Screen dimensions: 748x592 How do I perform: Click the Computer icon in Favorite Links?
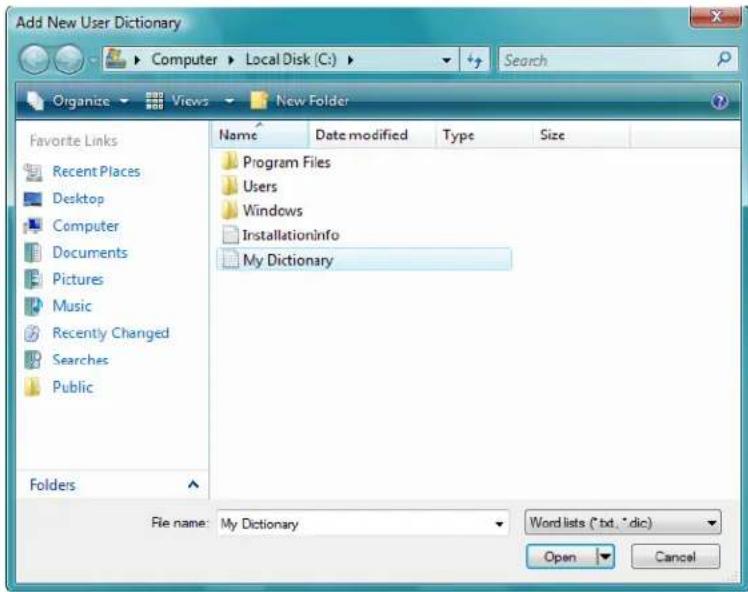tap(33, 226)
